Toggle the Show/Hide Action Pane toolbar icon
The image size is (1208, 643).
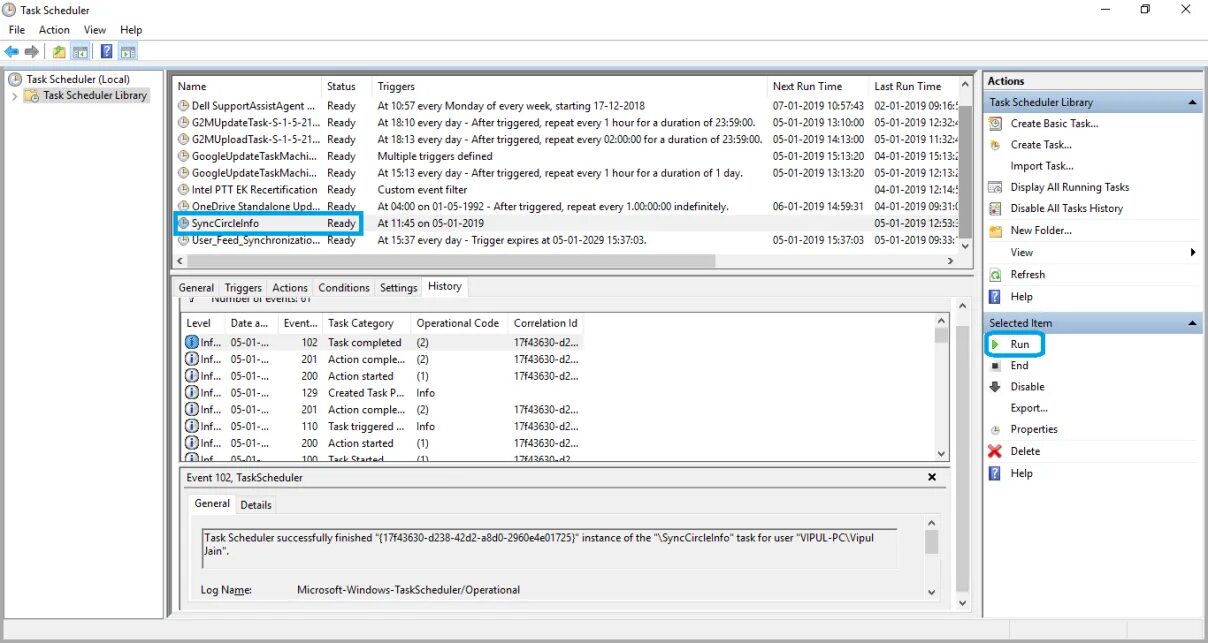[x=128, y=52]
